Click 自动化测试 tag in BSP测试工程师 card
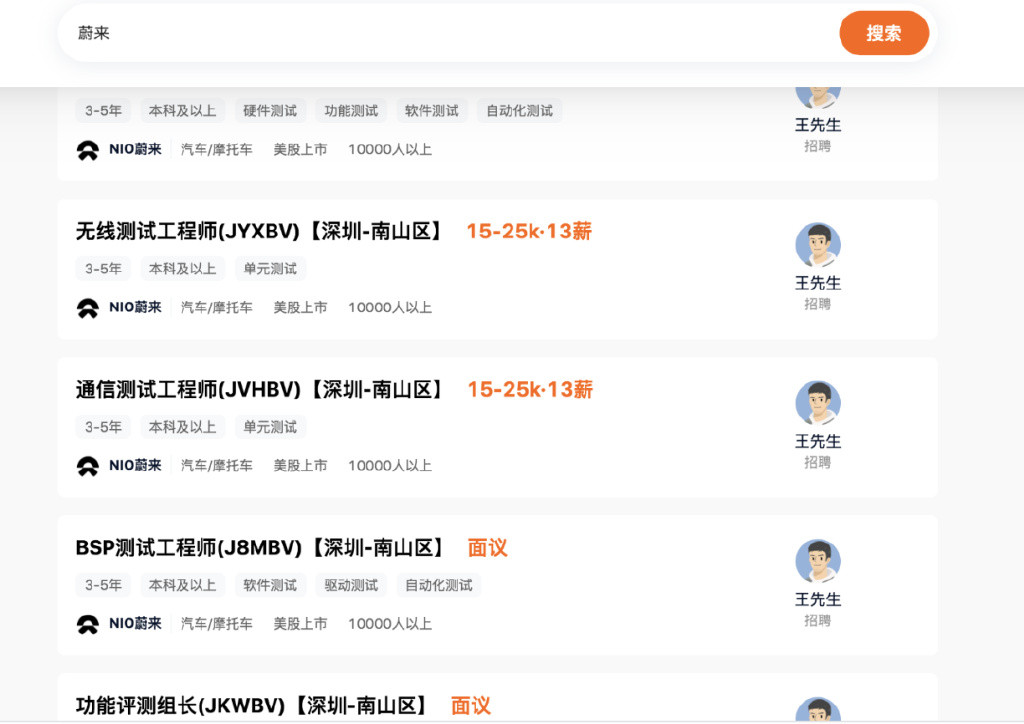The width and height of the screenshot is (1024, 724). [439, 586]
